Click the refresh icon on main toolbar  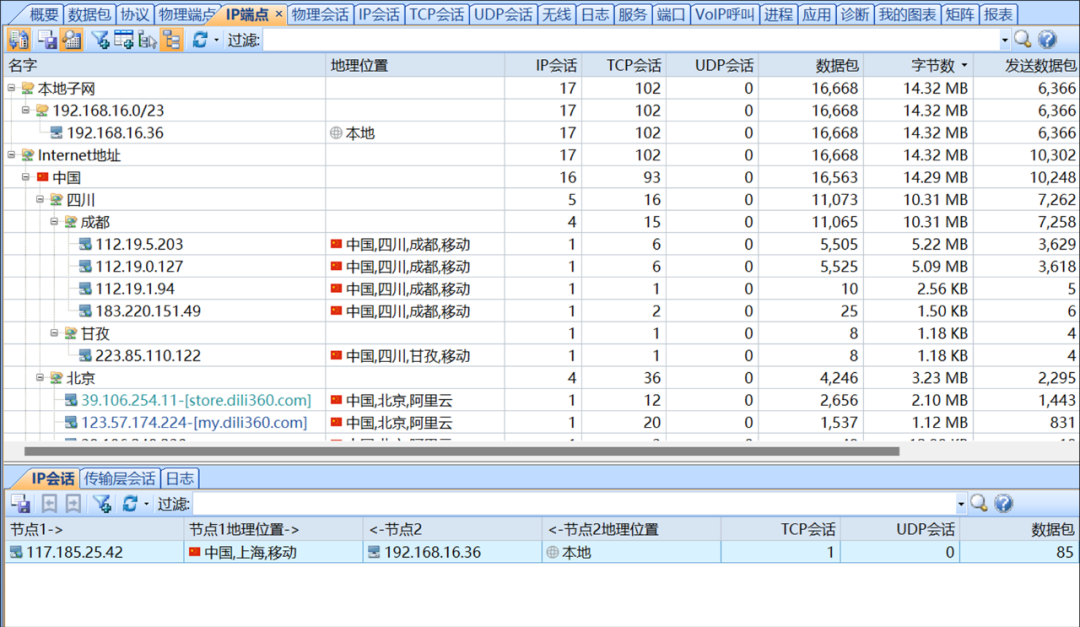click(200, 39)
